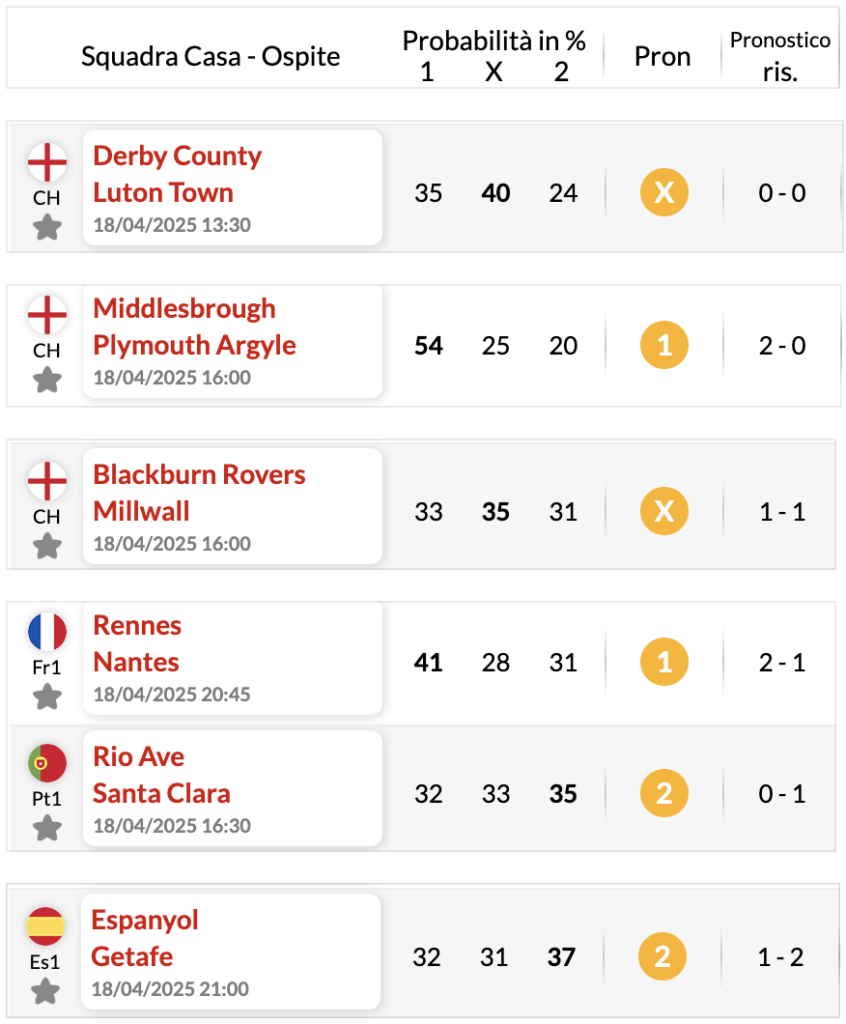Image resolution: width=846 pixels, height=1024 pixels.
Task: Open Plymouth Argyle team link
Action: coord(194,345)
